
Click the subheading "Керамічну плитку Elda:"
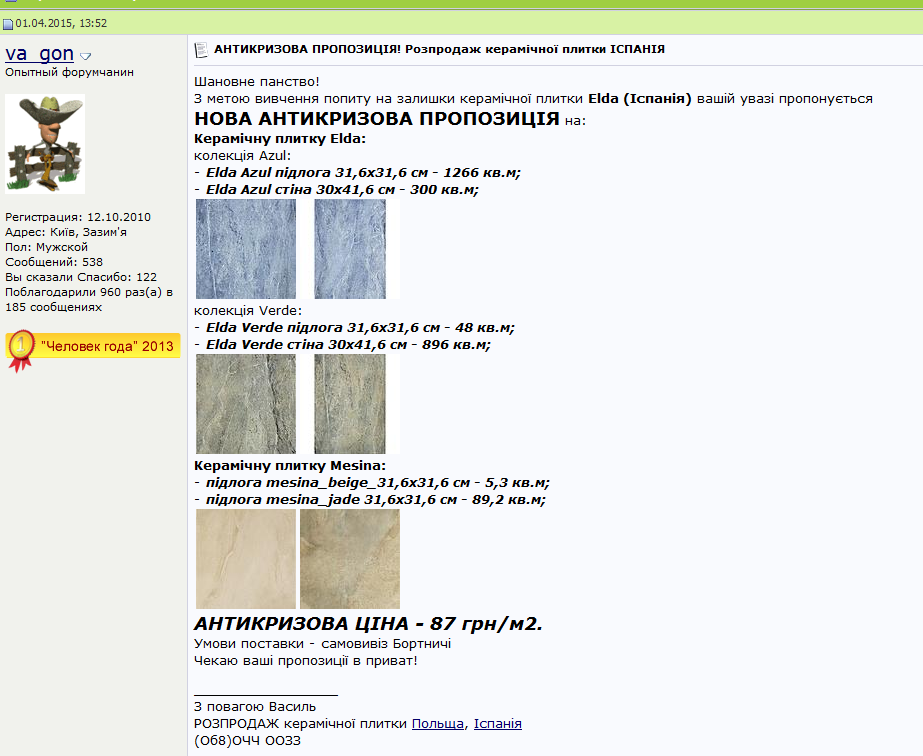(280, 140)
